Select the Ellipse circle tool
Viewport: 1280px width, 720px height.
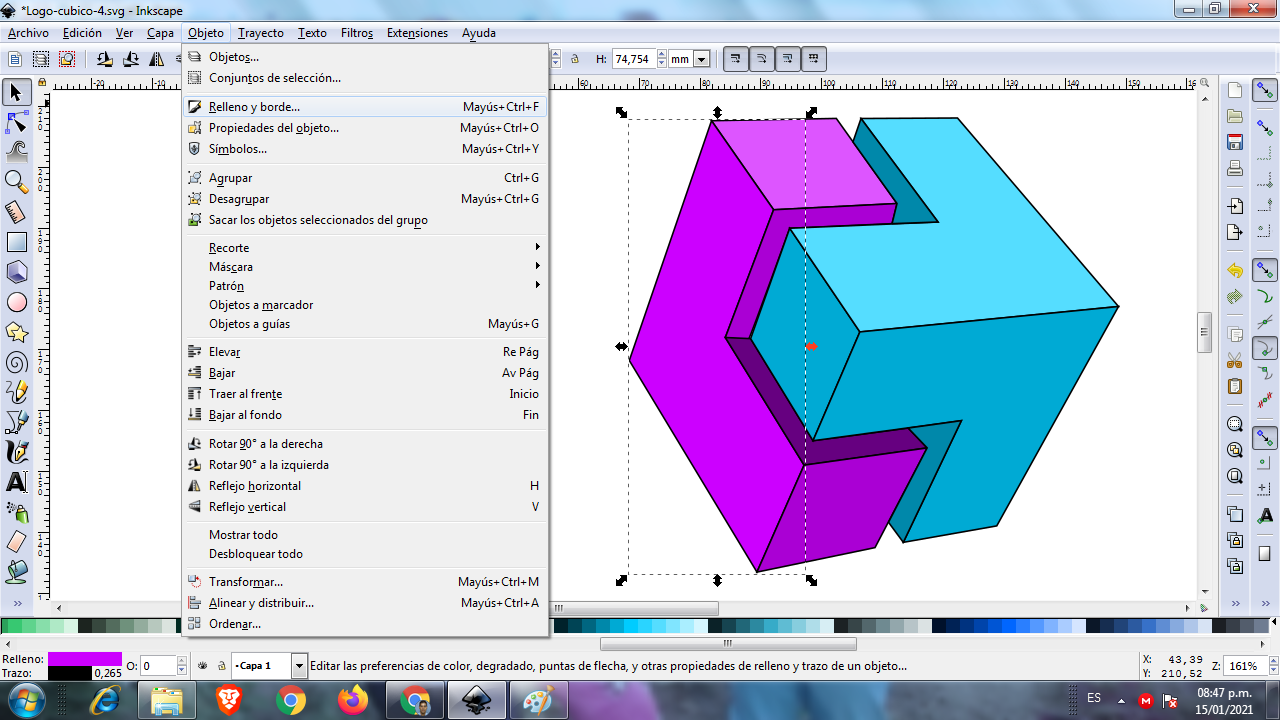pyautogui.click(x=16, y=302)
